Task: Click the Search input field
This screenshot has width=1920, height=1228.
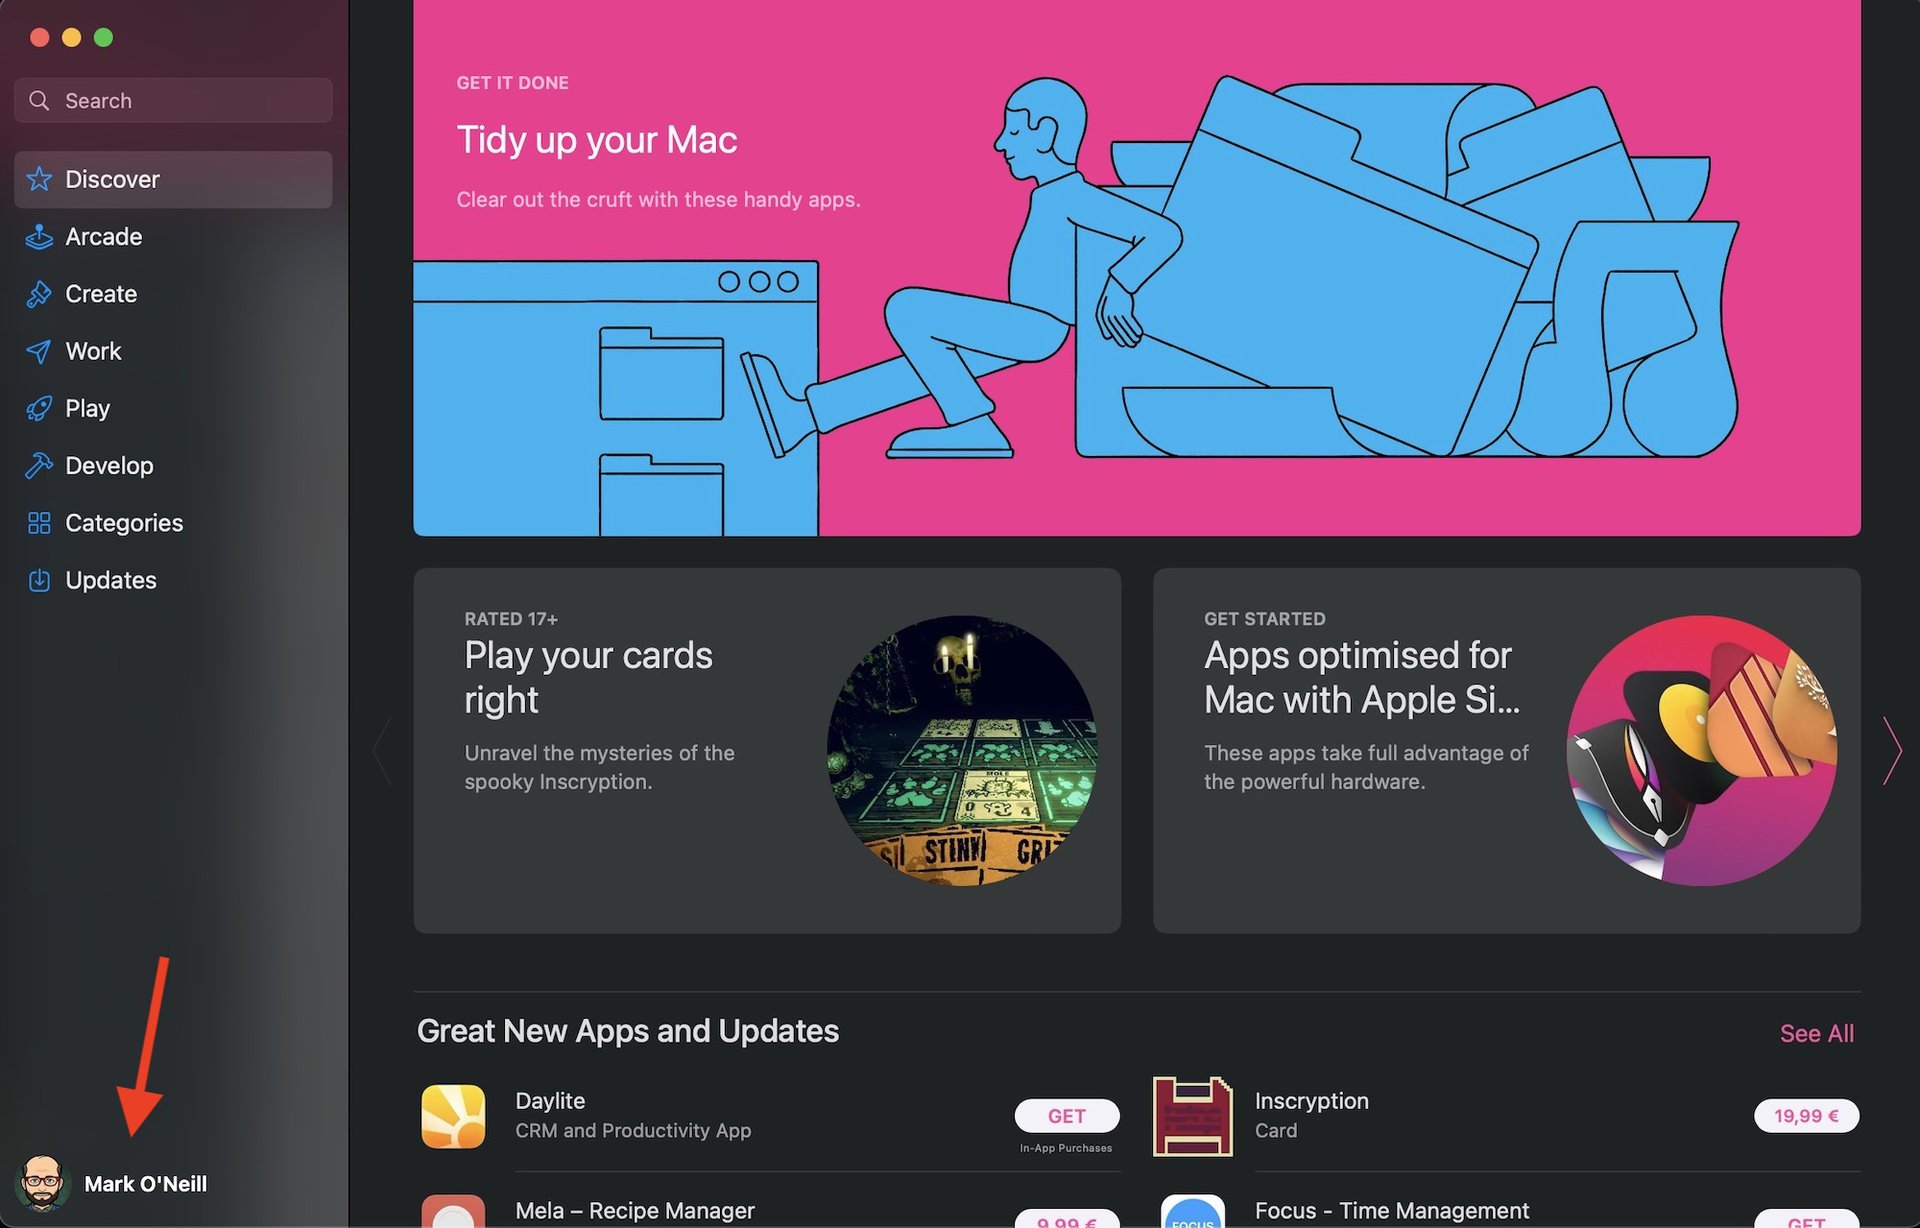Action: click(x=174, y=99)
